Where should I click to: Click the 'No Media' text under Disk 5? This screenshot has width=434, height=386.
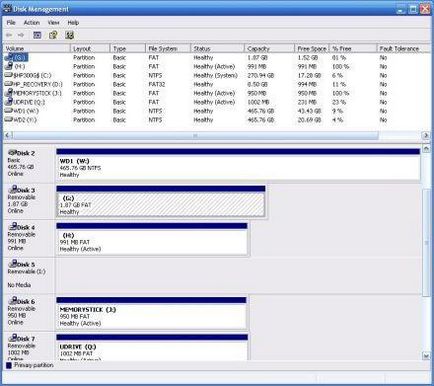click(x=19, y=285)
